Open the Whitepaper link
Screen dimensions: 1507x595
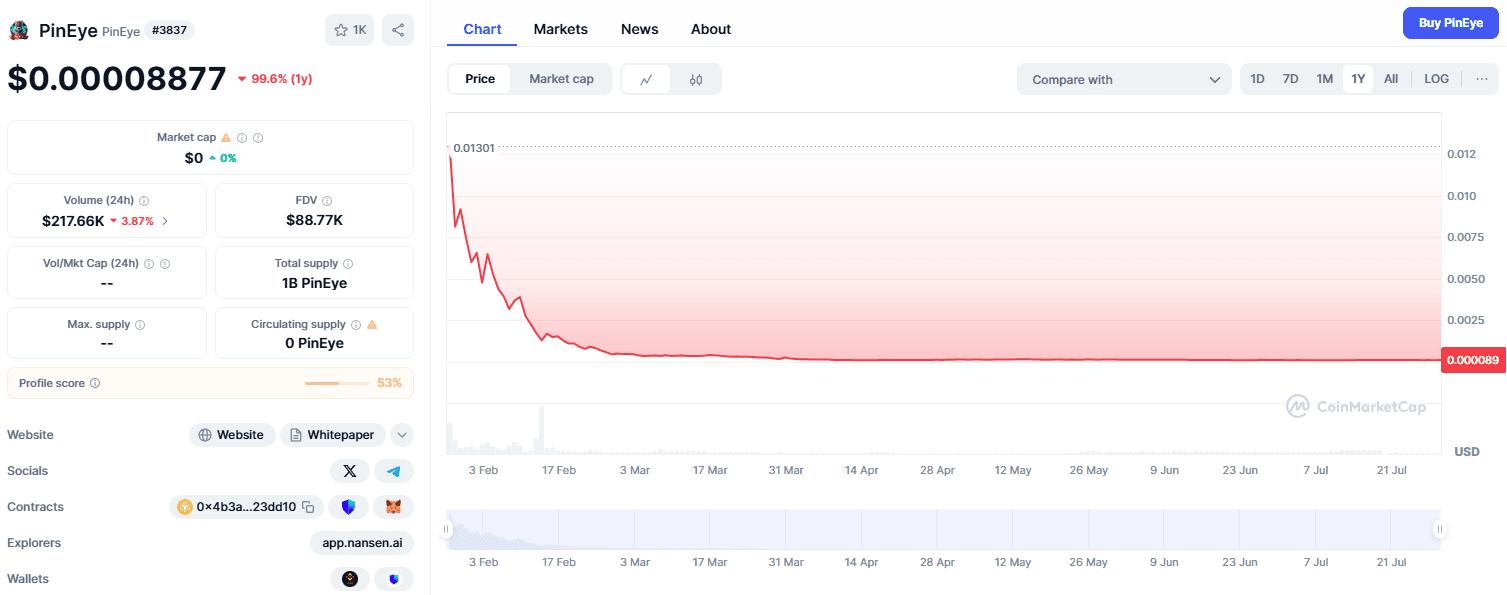point(333,435)
